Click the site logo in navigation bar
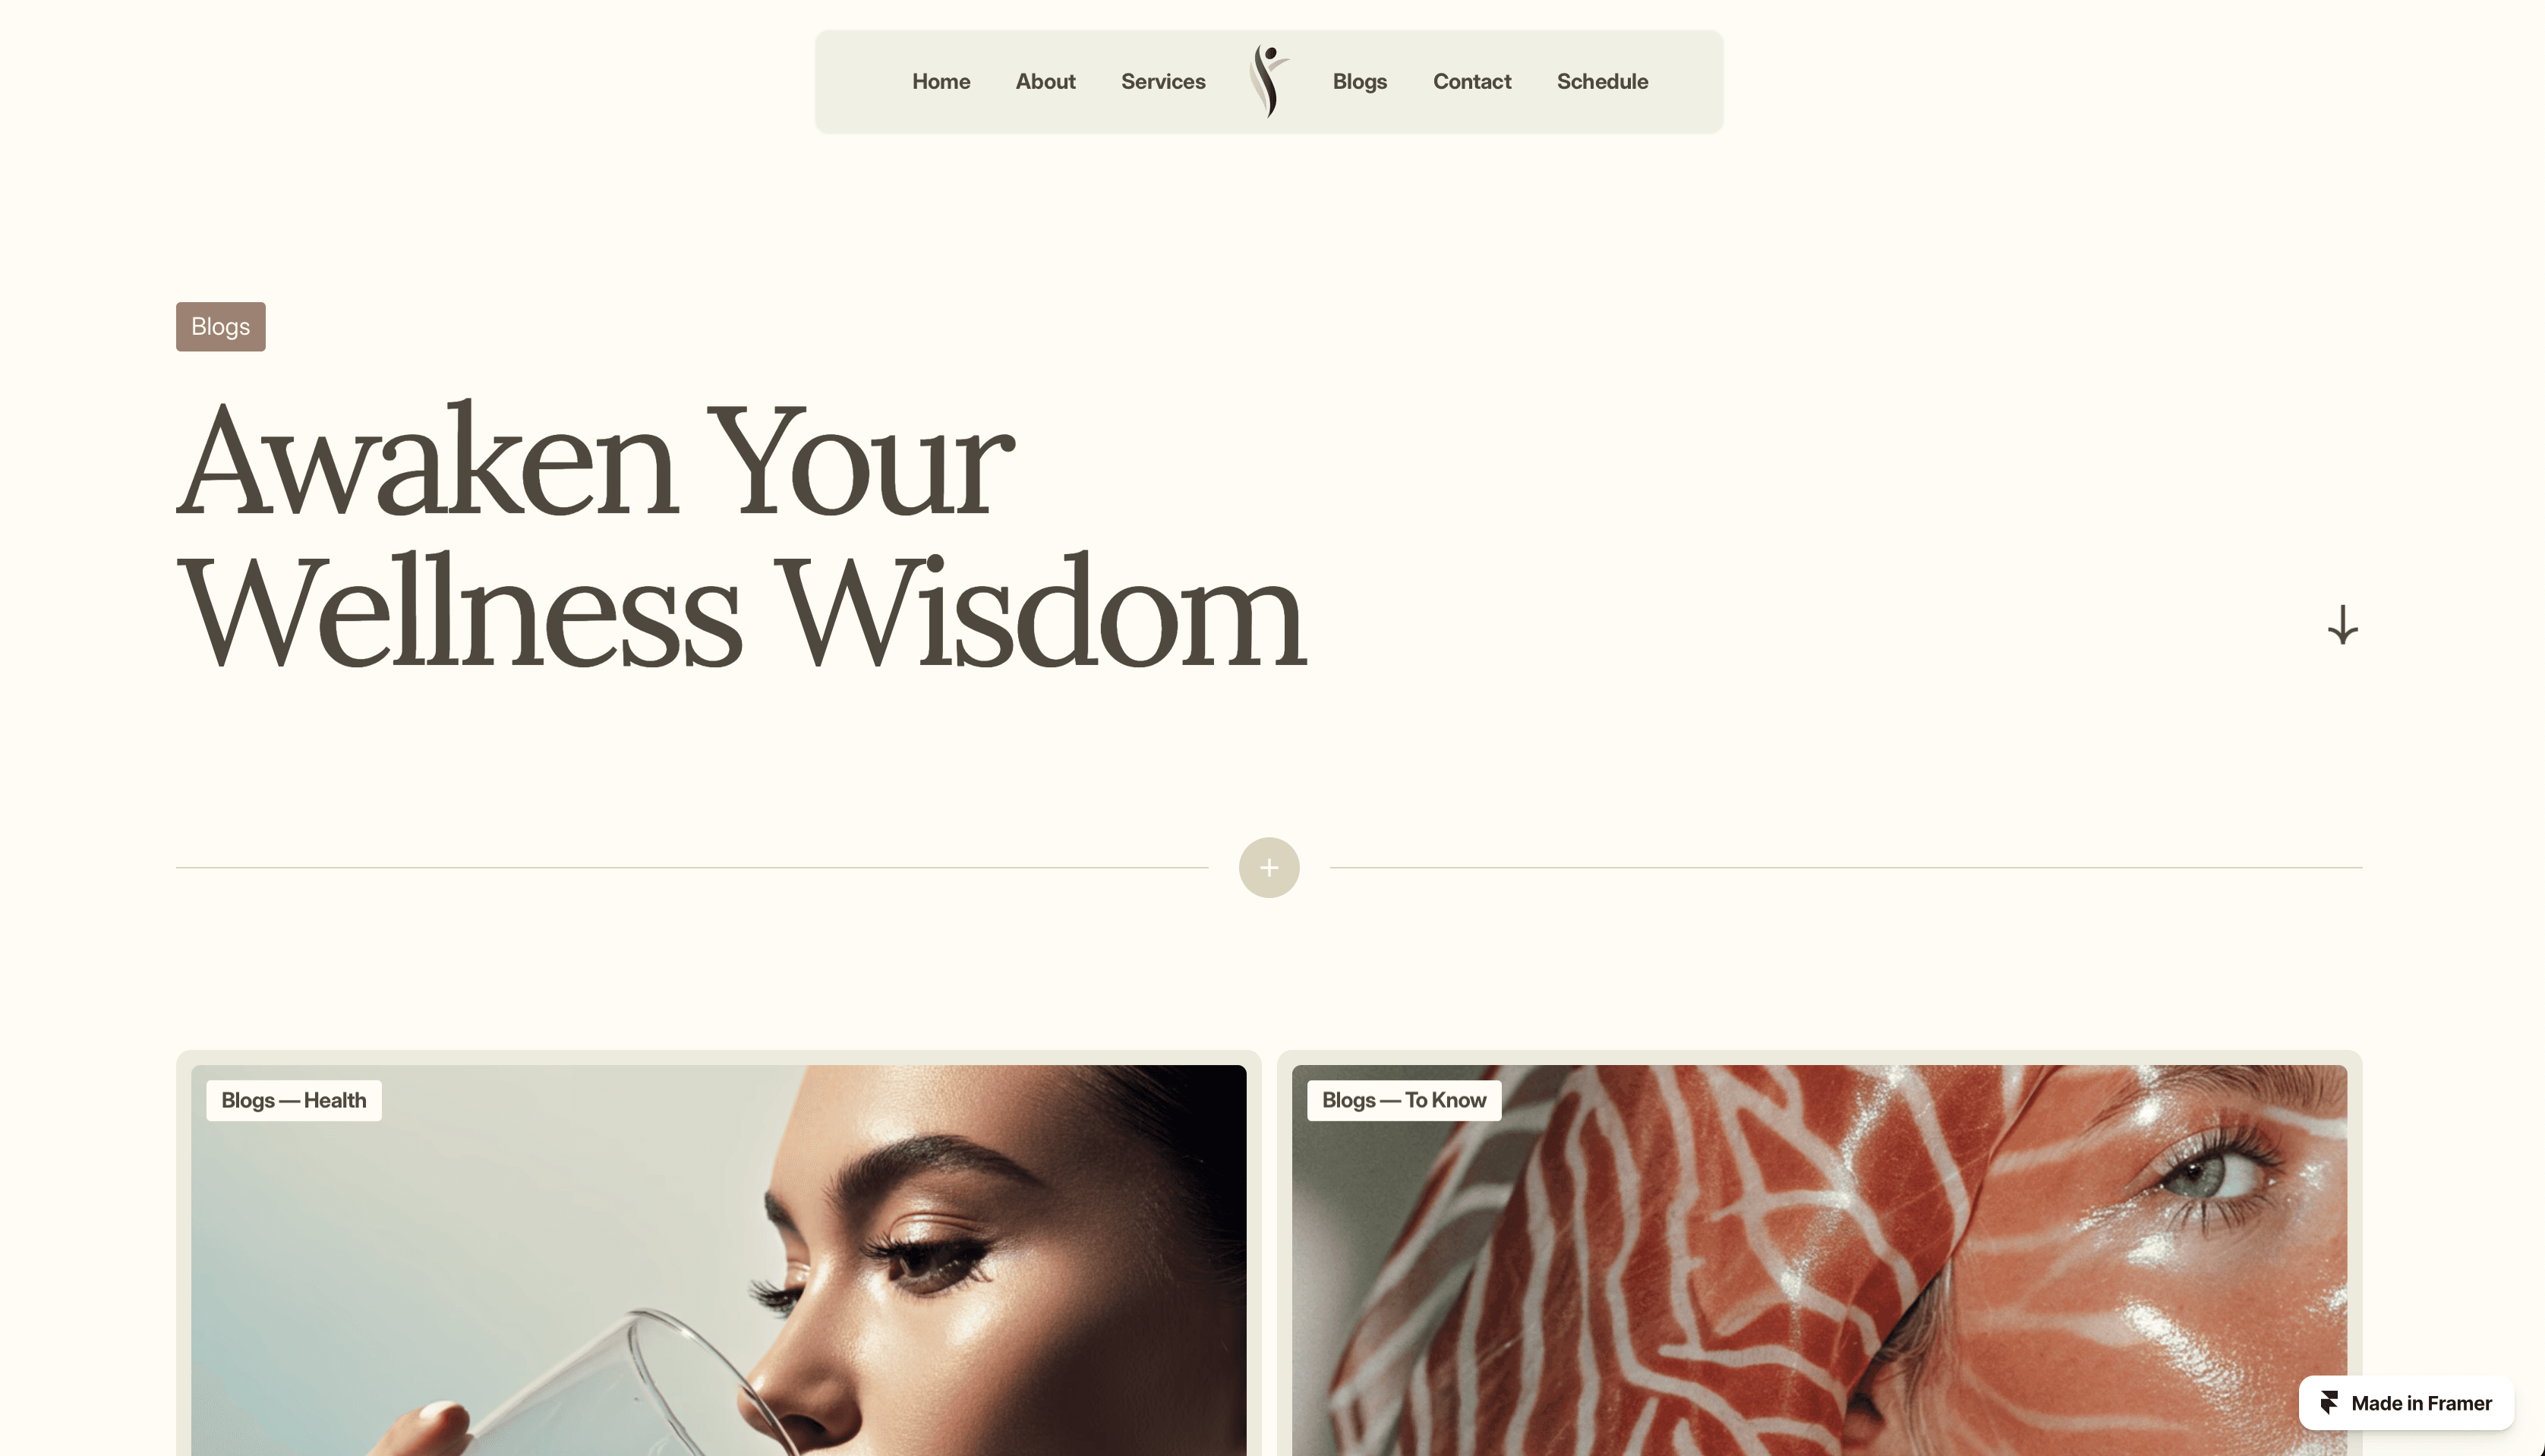Screen dimensions: 2545x1456 coord(1269,81)
